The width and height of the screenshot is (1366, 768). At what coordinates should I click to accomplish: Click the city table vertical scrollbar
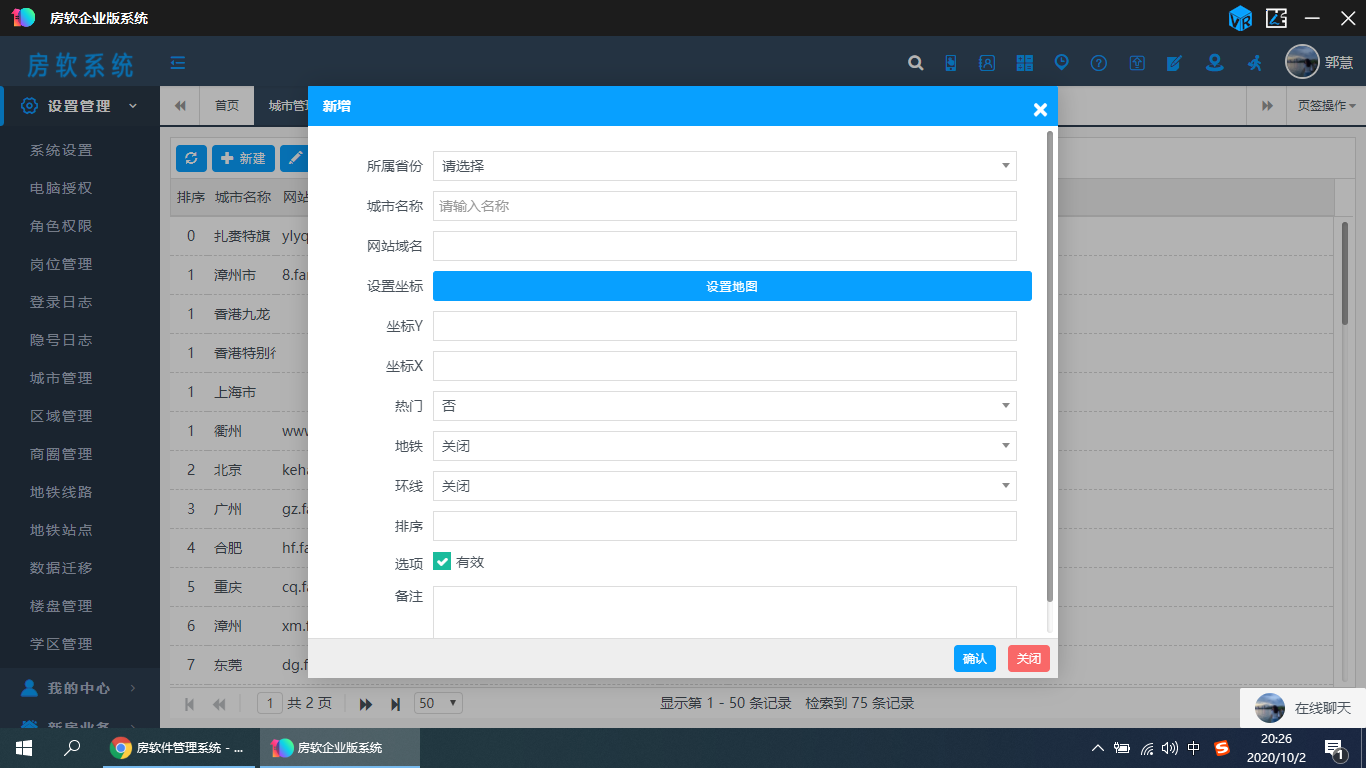coord(1345,273)
